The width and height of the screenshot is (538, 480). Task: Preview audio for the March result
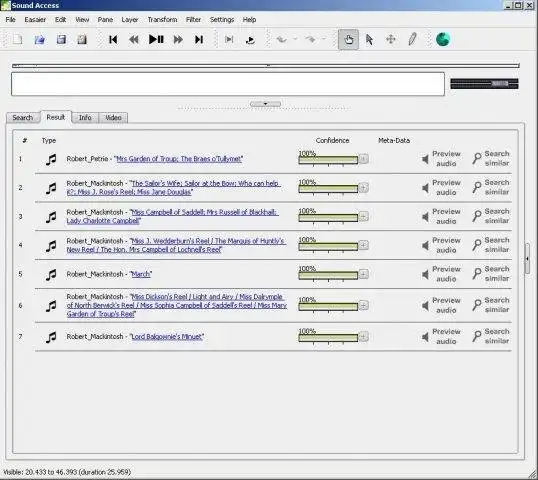click(441, 274)
